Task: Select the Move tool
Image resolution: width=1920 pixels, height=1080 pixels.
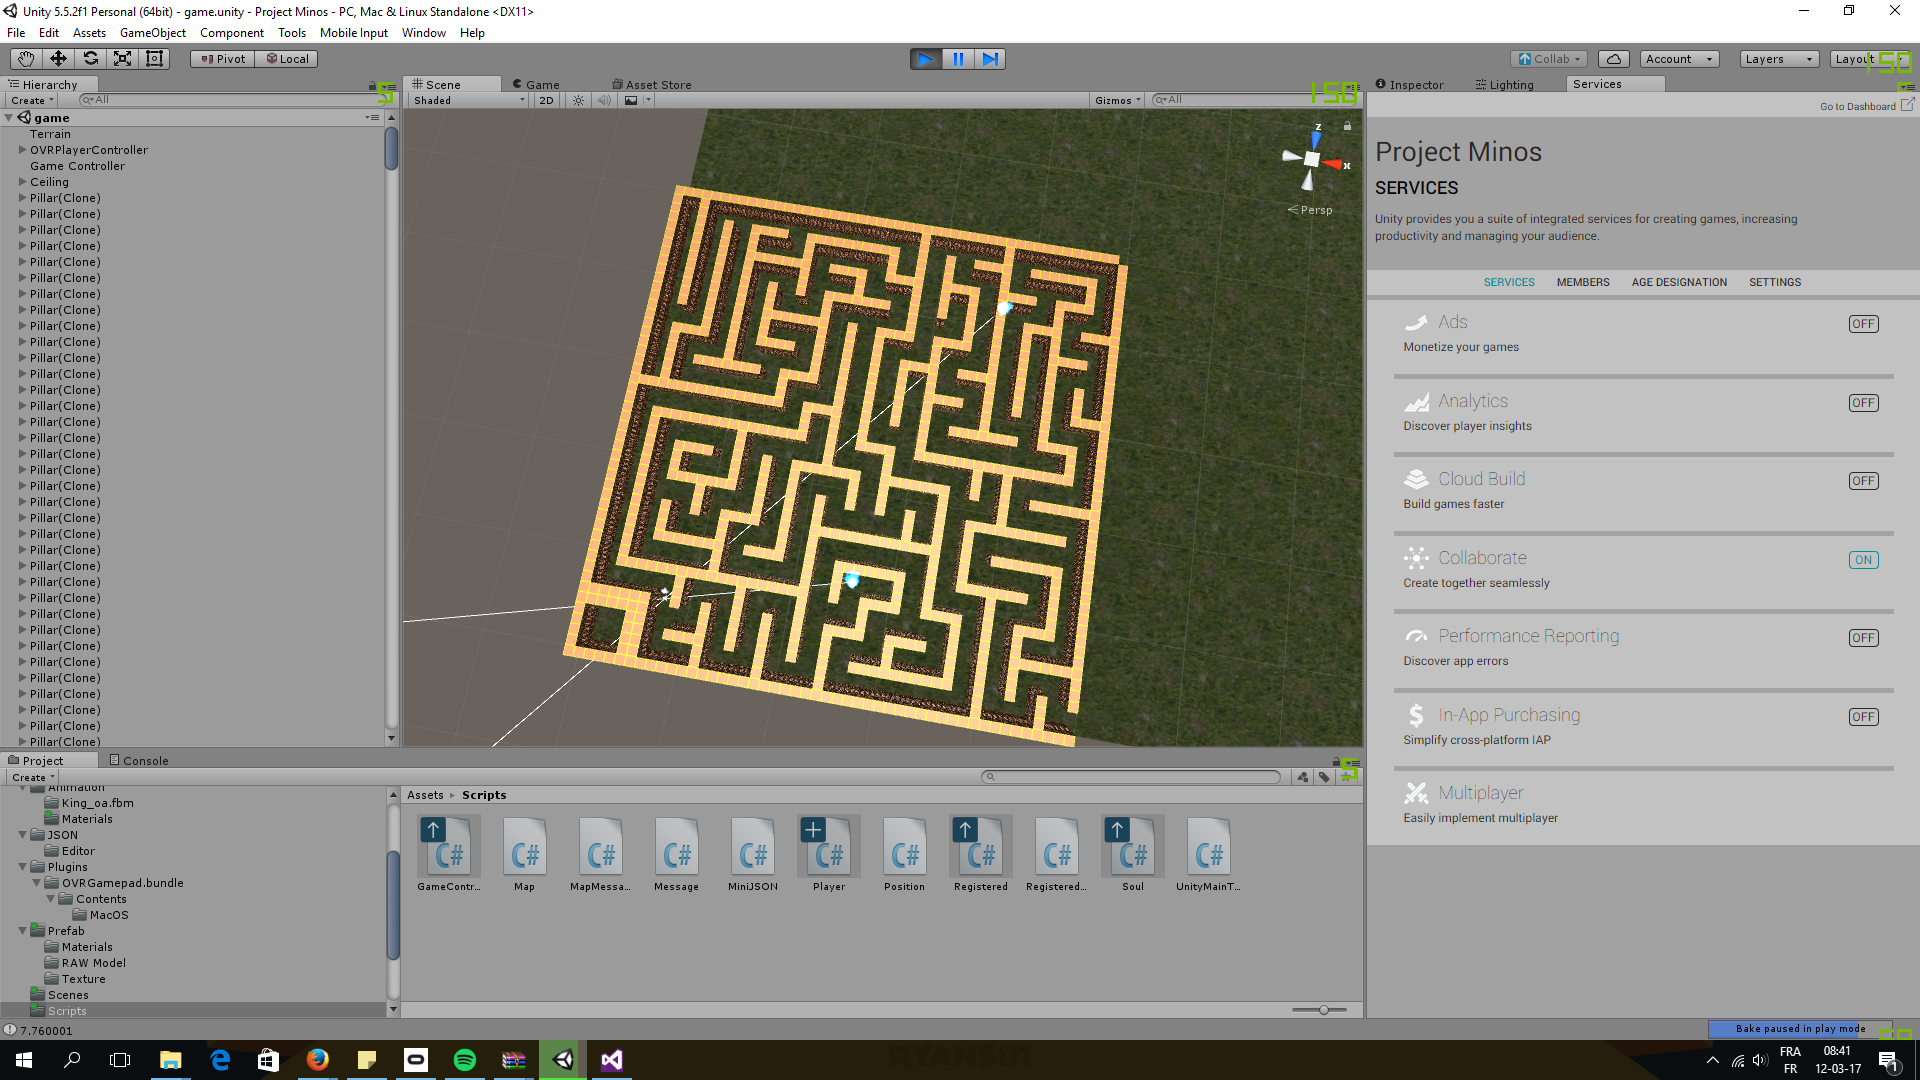Action: click(58, 59)
